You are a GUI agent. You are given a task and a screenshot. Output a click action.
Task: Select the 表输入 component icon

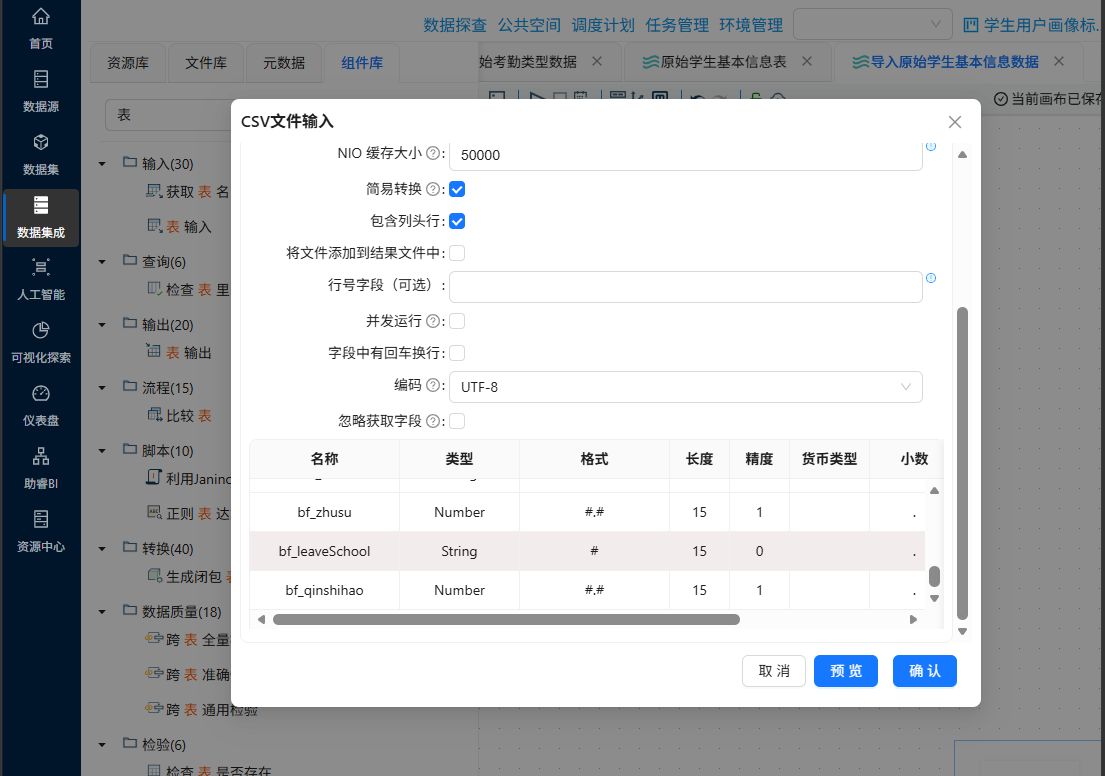(154, 226)
